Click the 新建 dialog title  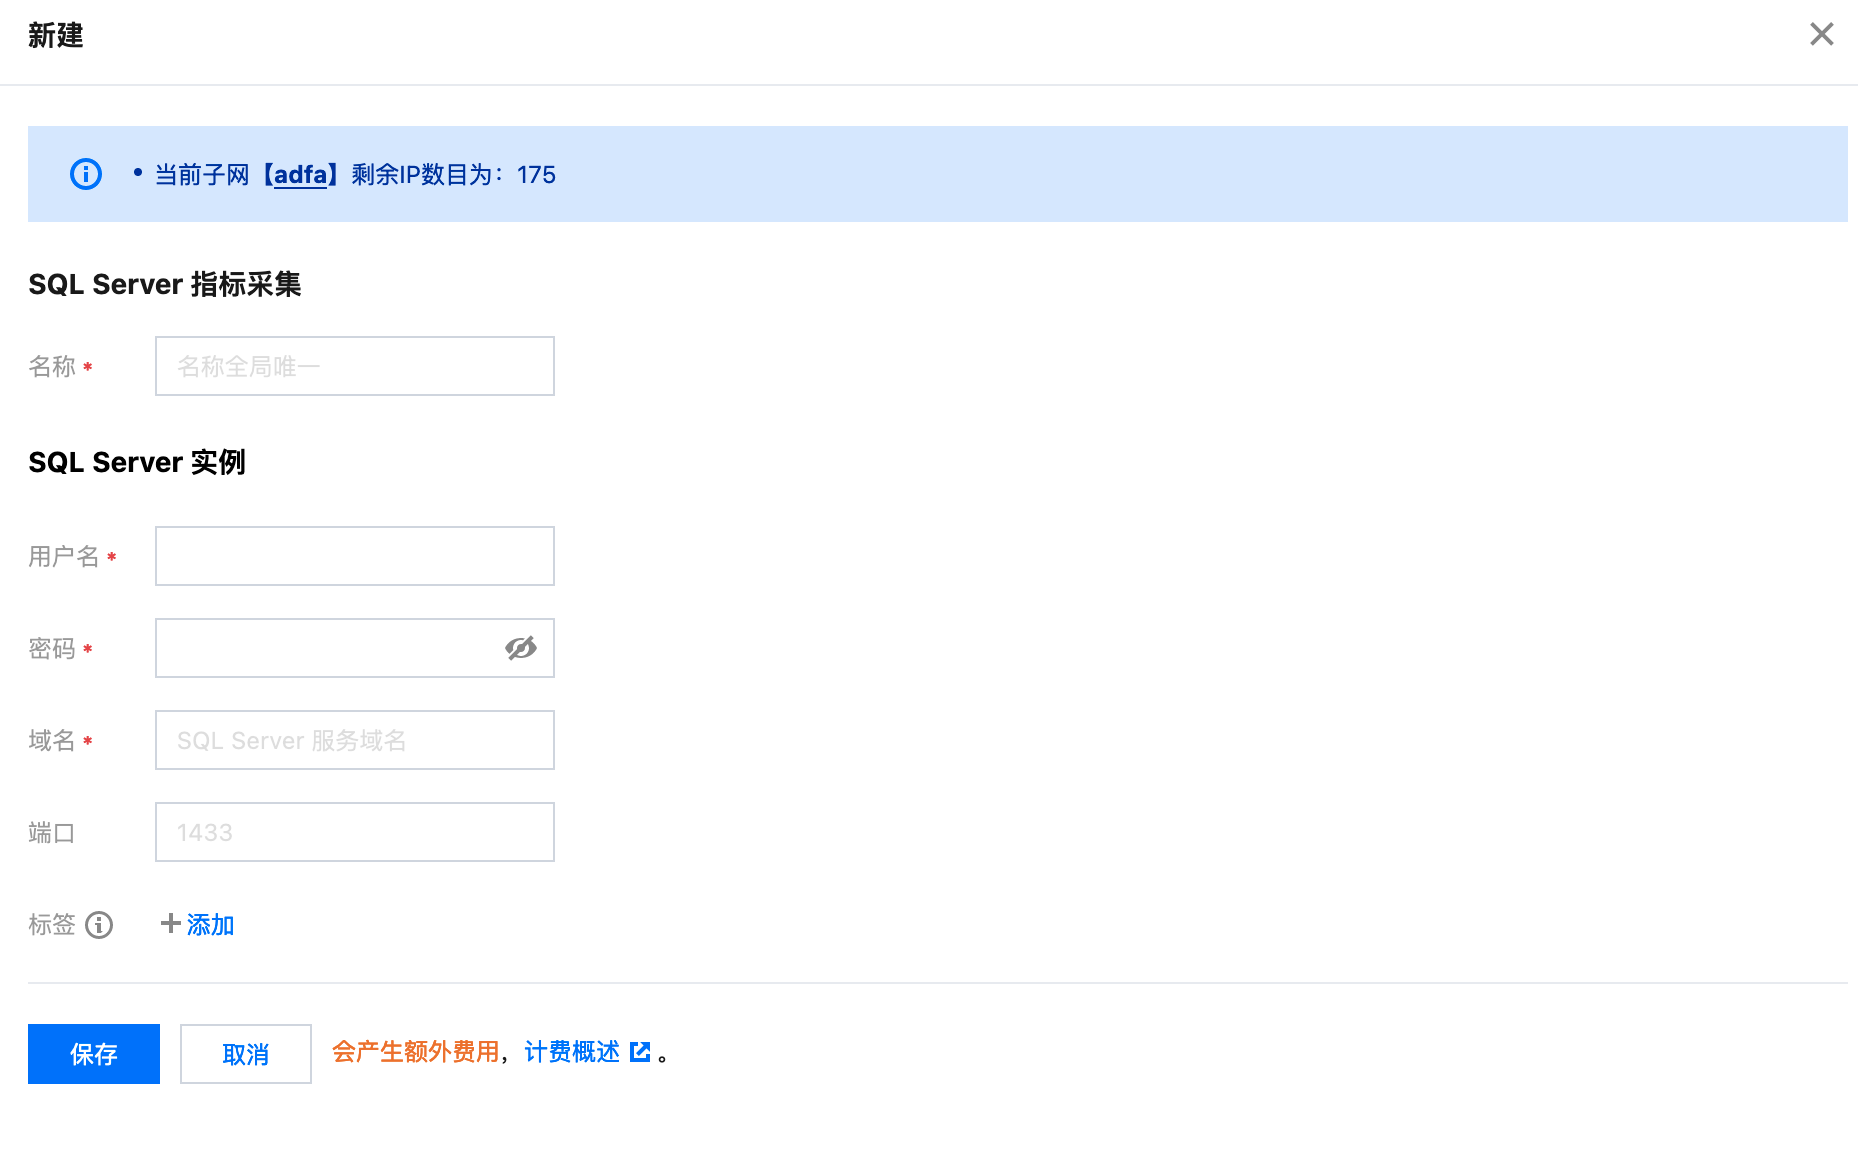[56, 36]
